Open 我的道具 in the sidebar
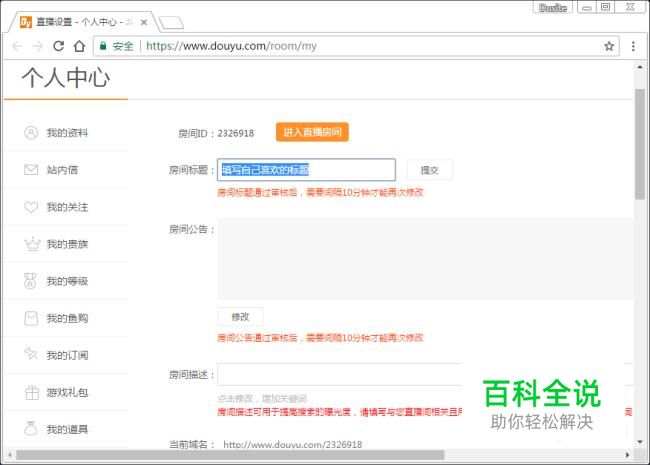Image resolution: width=650 pixels, height=465 pixels. 66,429
